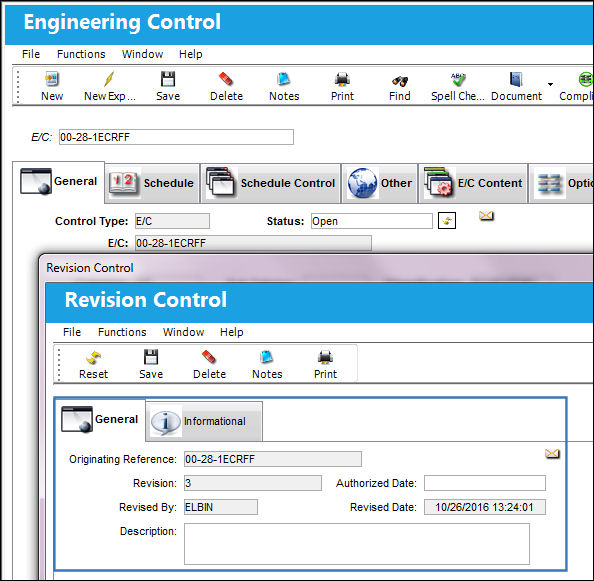Click Engineering Control toolbar grip handle
Screen dimensions: 594x581
[18, 86]
